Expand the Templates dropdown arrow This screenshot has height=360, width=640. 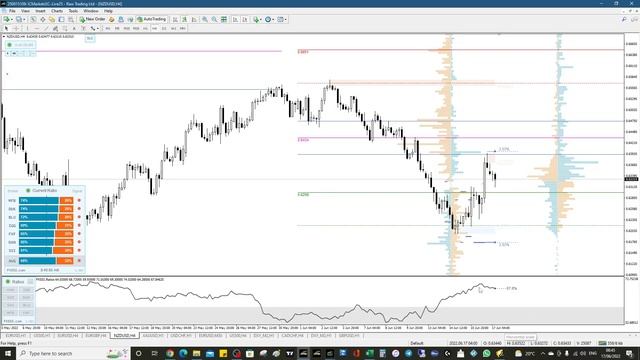click(285, 19)
